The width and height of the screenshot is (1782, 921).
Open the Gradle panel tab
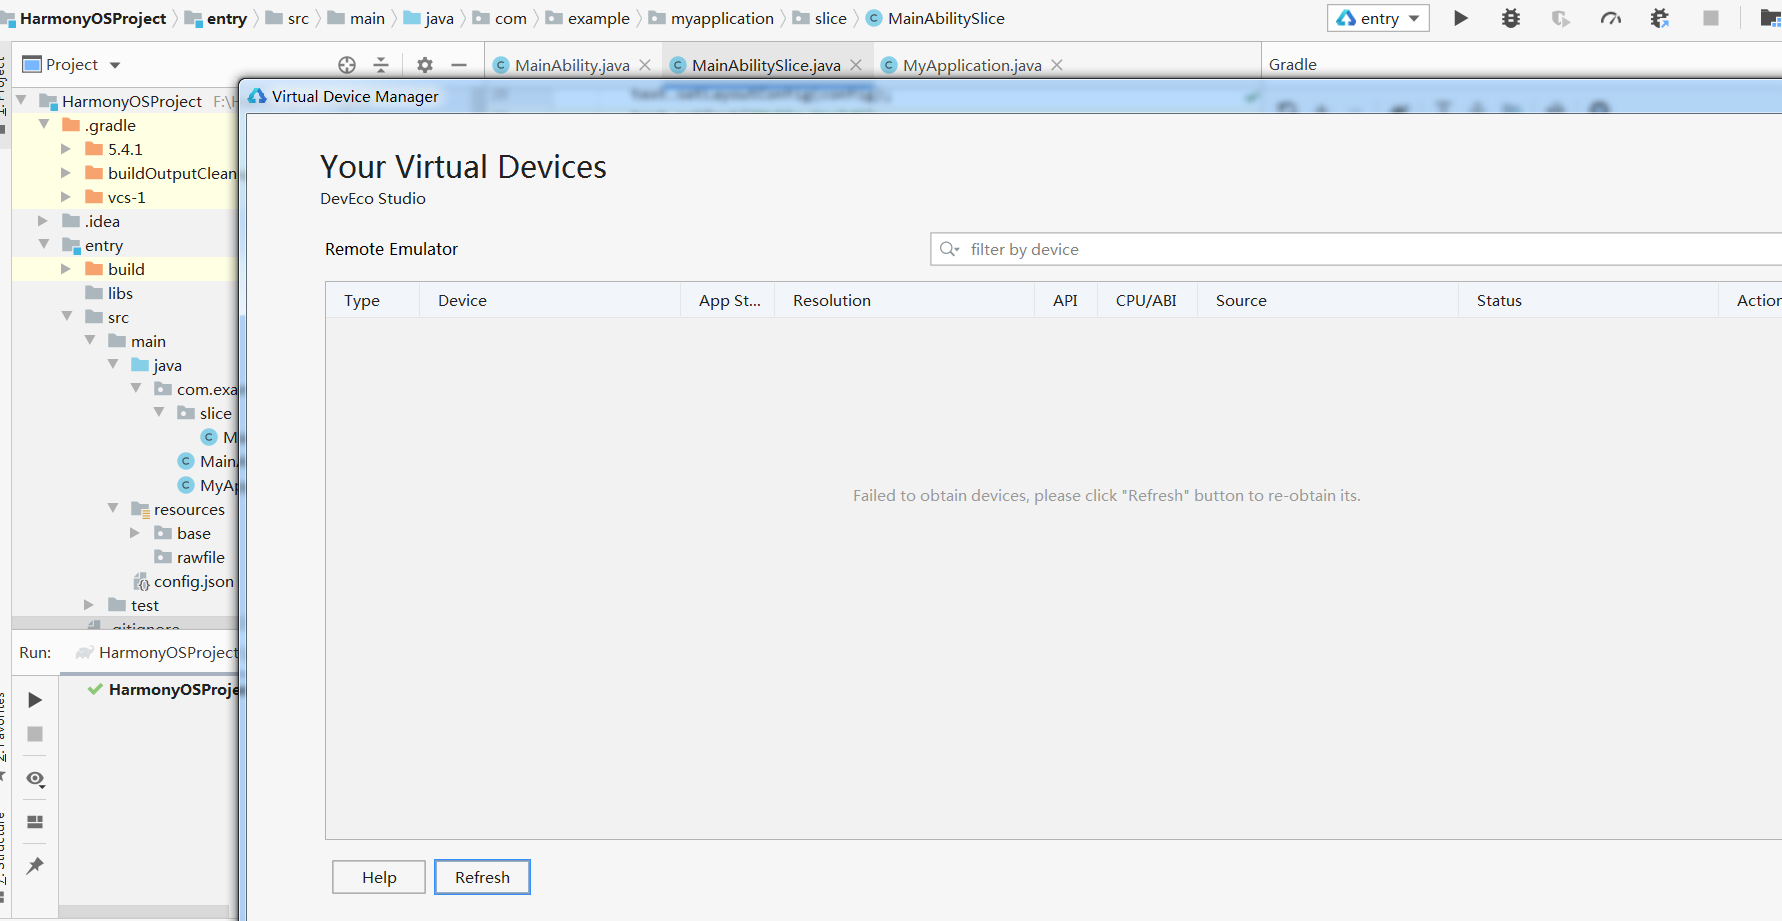pyautogui.click(x=1292, y=64)
